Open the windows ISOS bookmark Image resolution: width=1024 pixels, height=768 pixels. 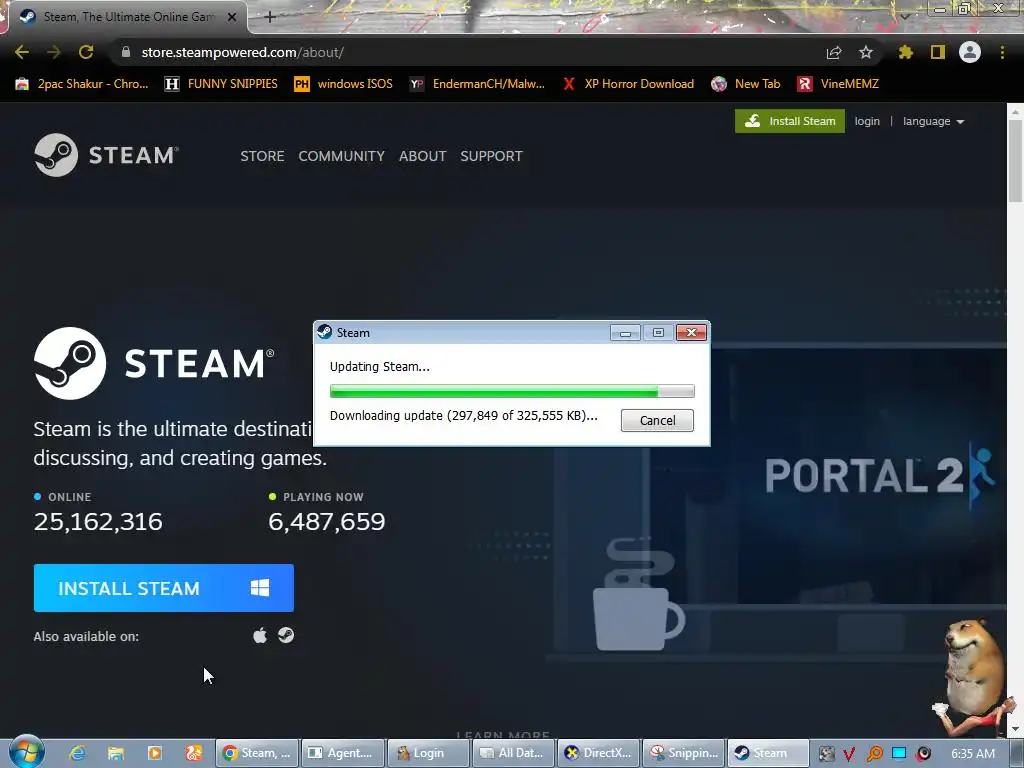point(344,84)
